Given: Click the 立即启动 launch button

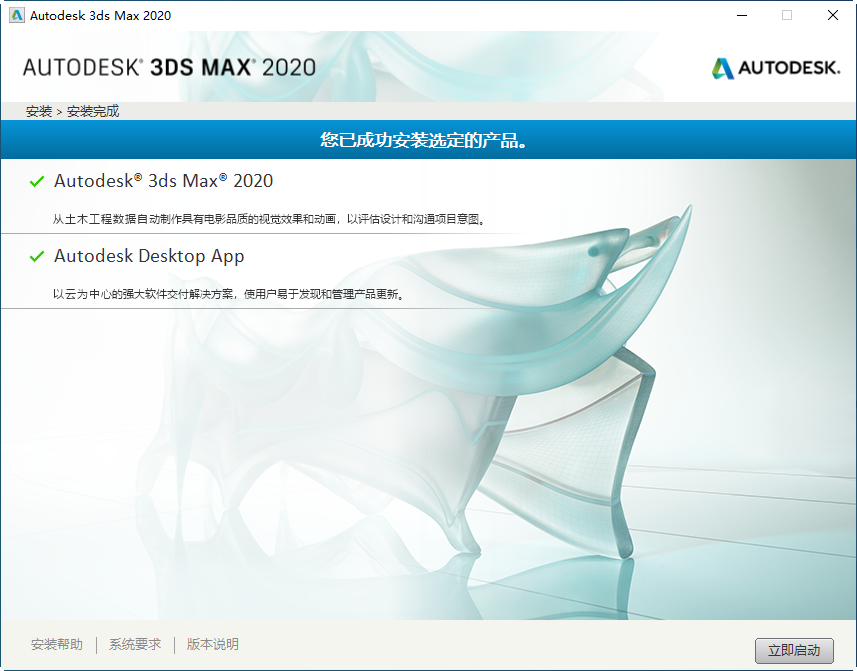Looking at the screenshot, I should click(x=794, y=650).
